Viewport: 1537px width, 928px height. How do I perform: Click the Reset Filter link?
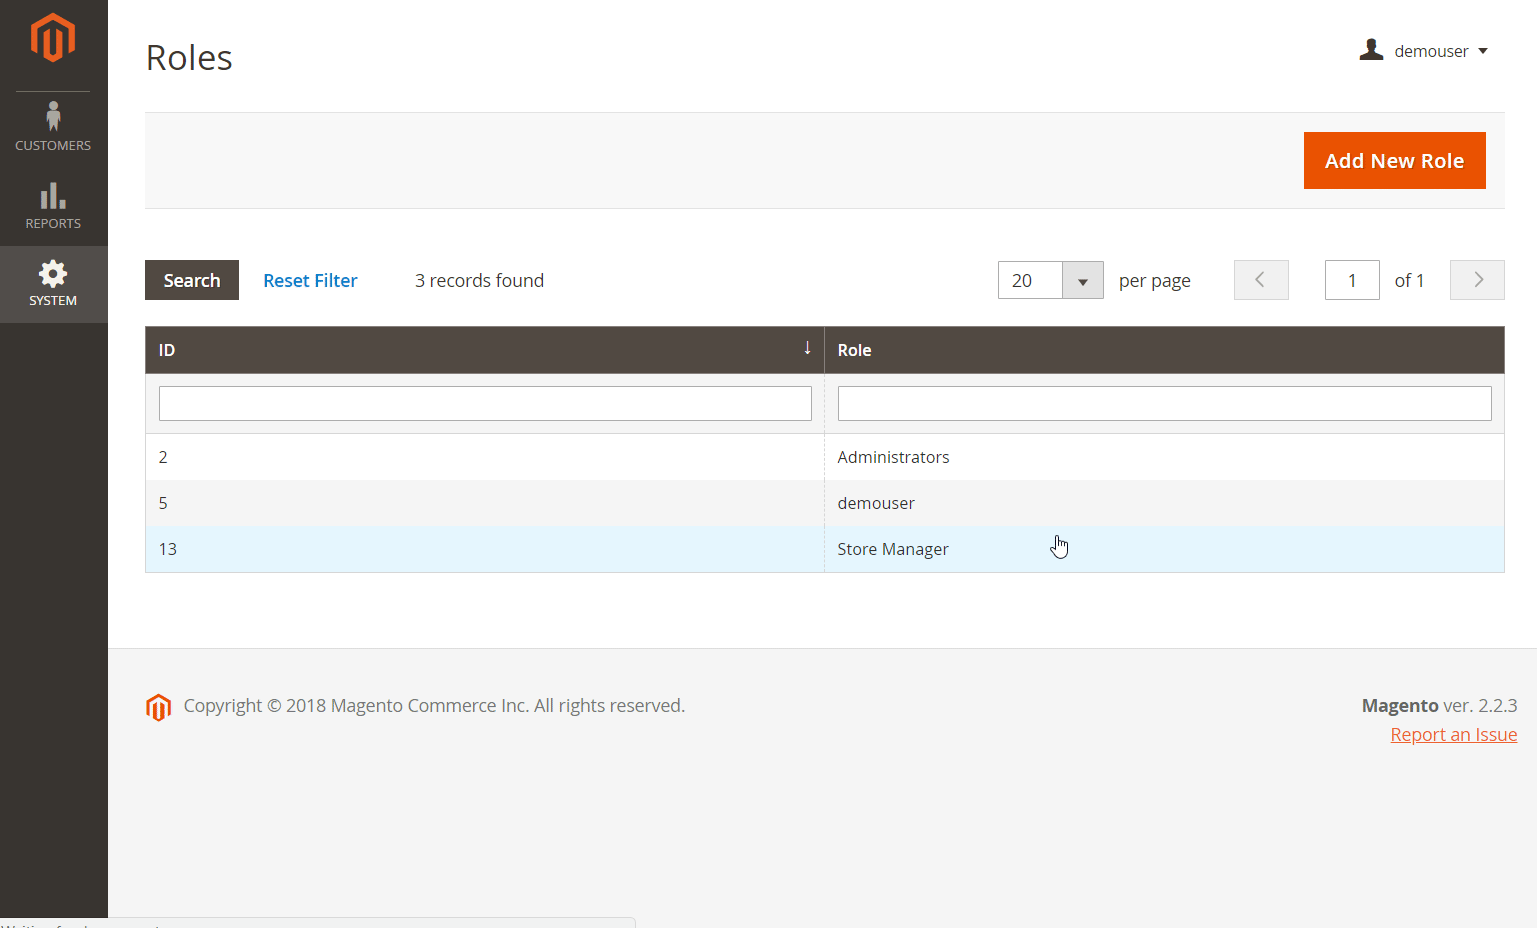310,281
